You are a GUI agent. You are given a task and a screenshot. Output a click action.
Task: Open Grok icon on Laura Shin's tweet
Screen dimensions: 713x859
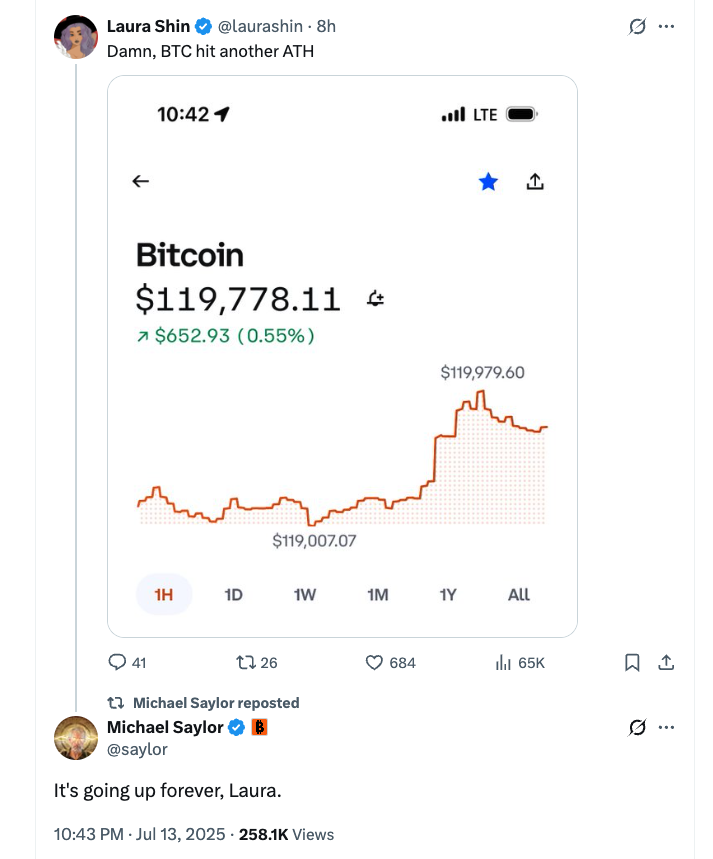(637, 27)
